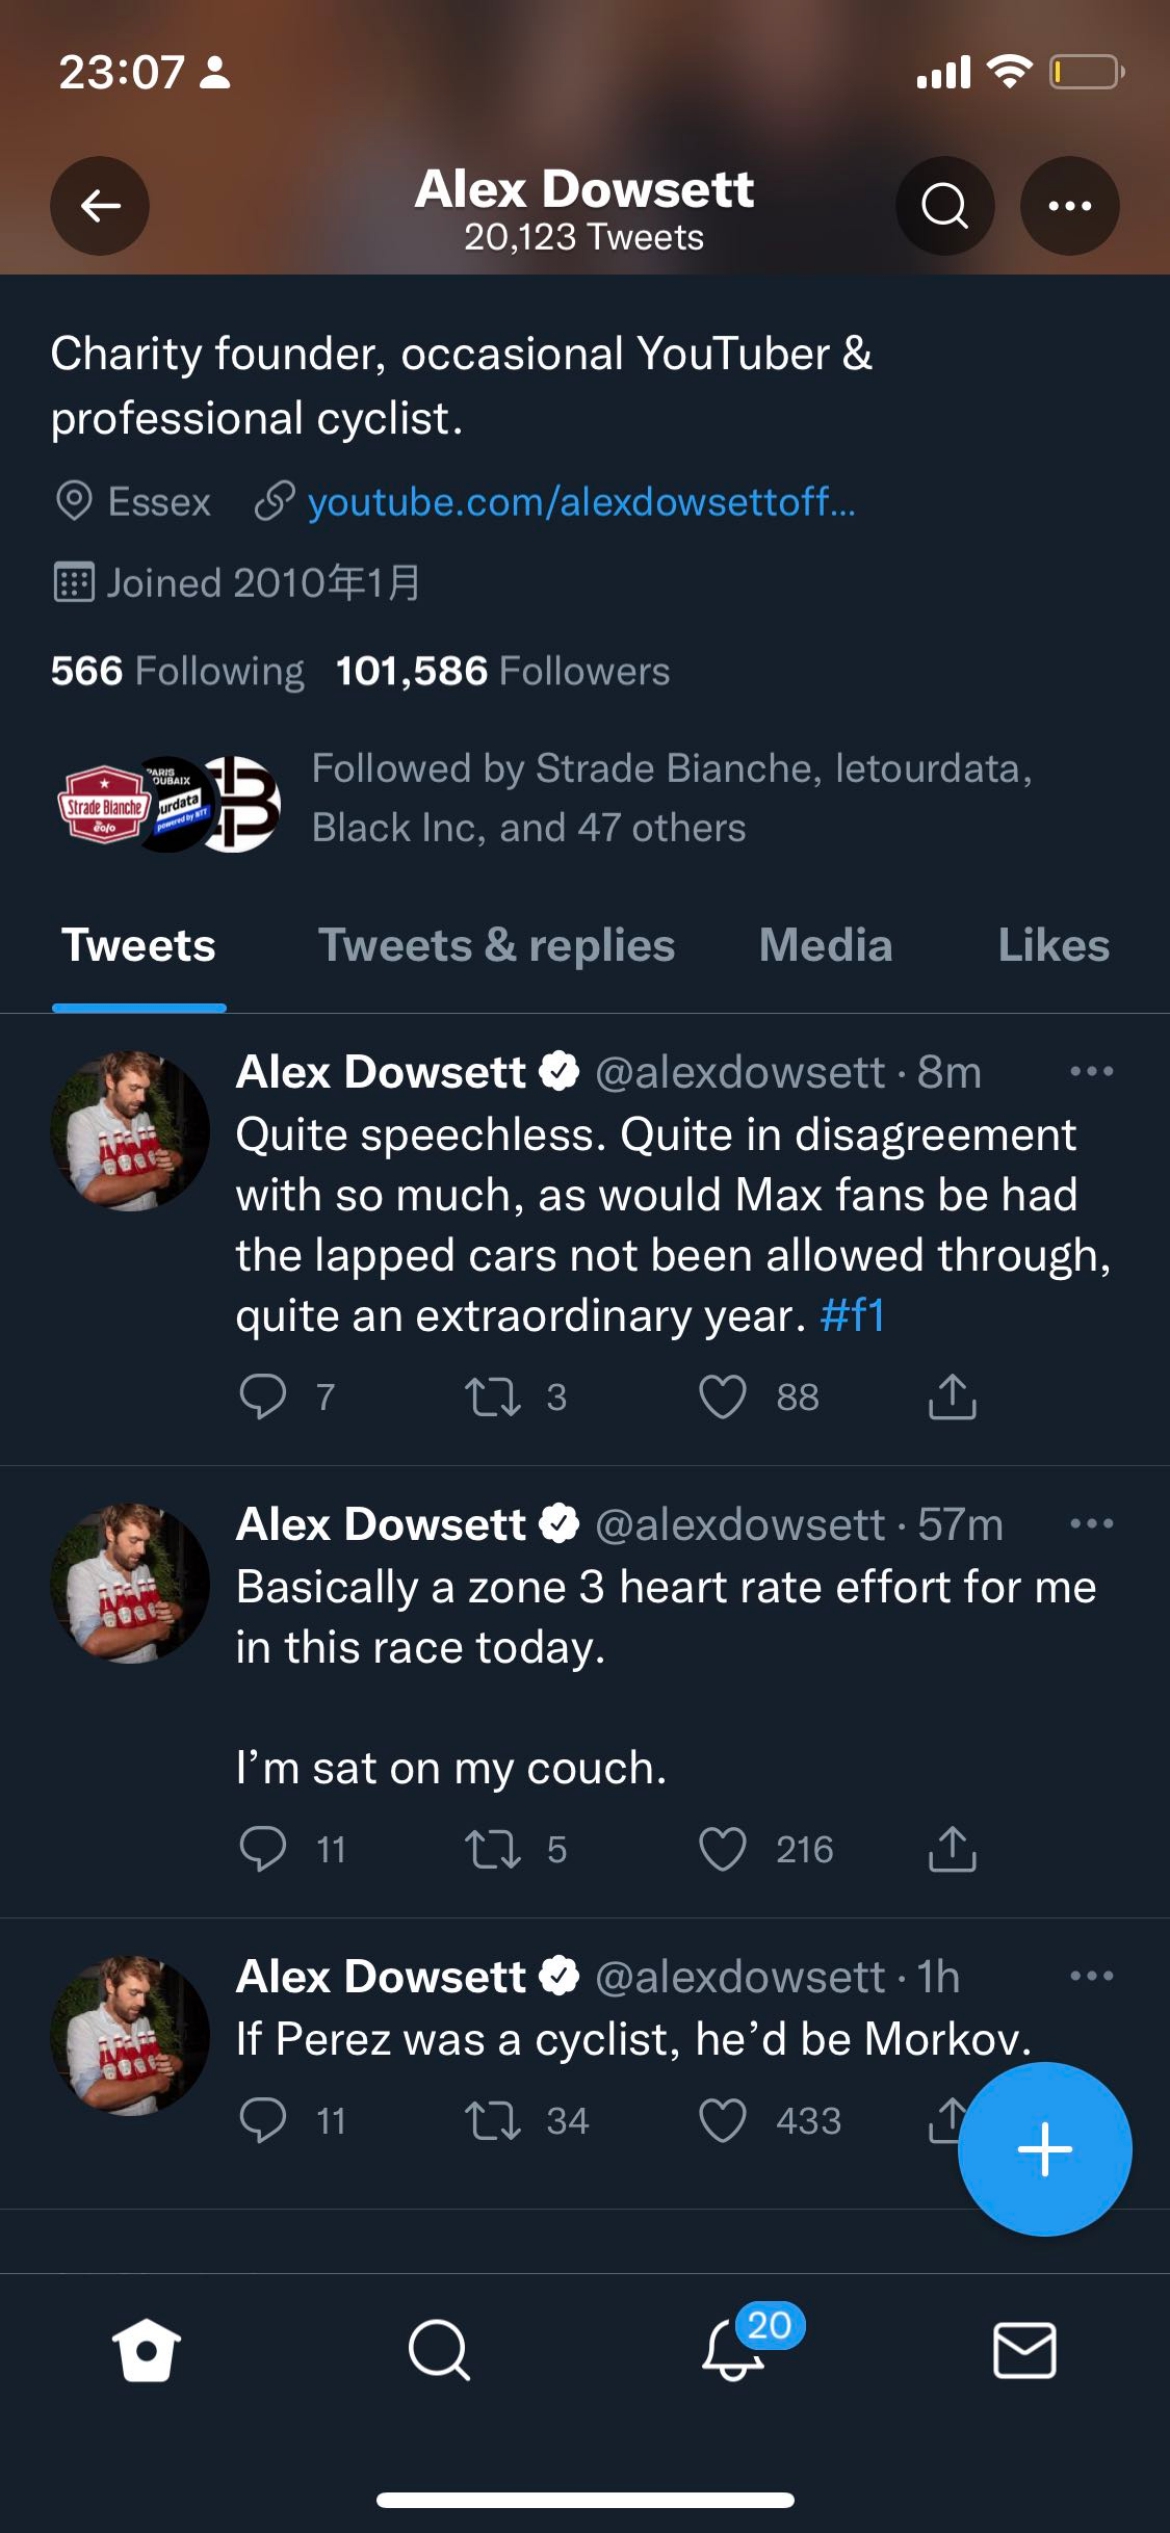Image resolution: width=1170 pixels, height=2533 pixels.
Task: Switch to the Tweets & replies tab
Action: click(496, 946)
